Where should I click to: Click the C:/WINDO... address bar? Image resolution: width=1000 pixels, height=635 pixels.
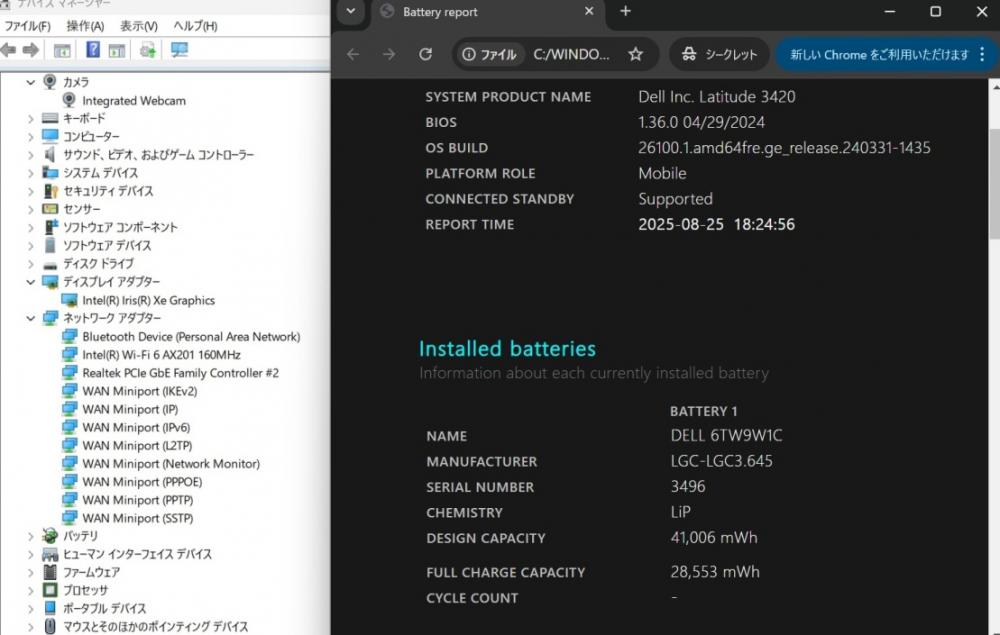[x=571, y=55]
